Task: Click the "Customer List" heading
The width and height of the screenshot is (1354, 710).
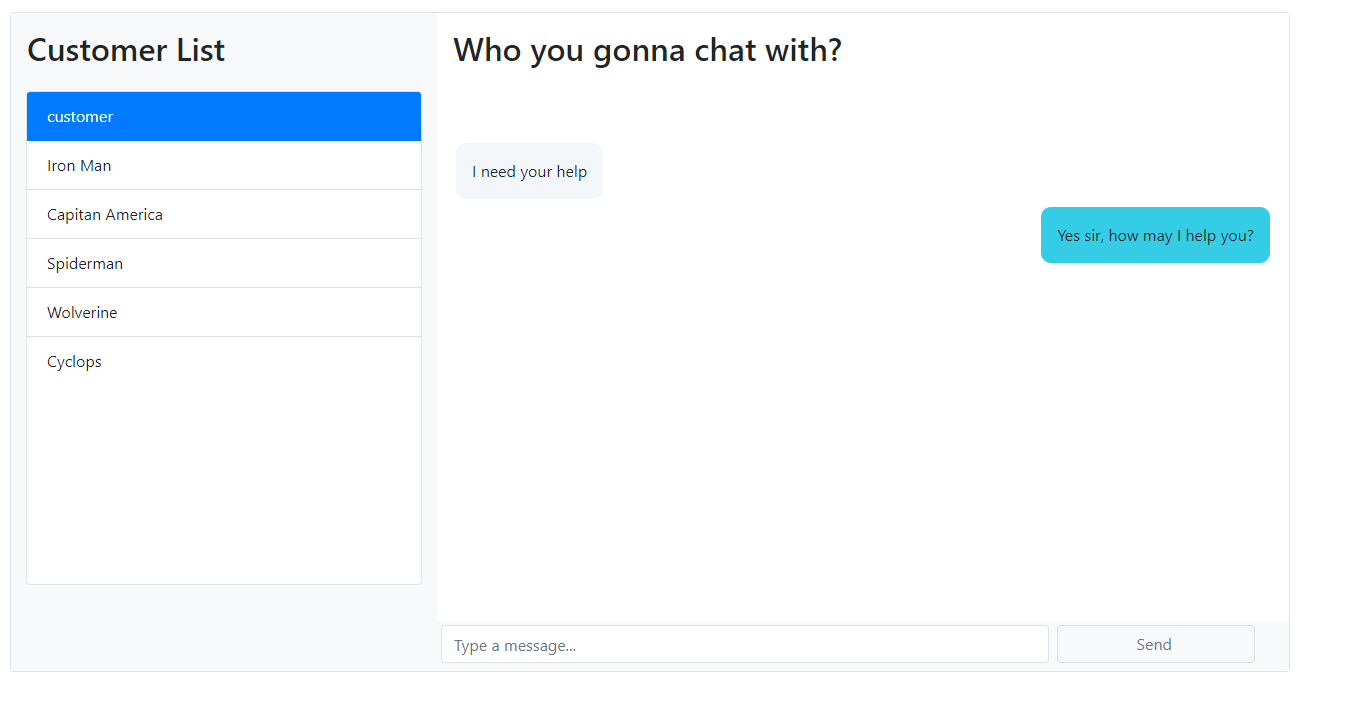Action: (126, 50)
